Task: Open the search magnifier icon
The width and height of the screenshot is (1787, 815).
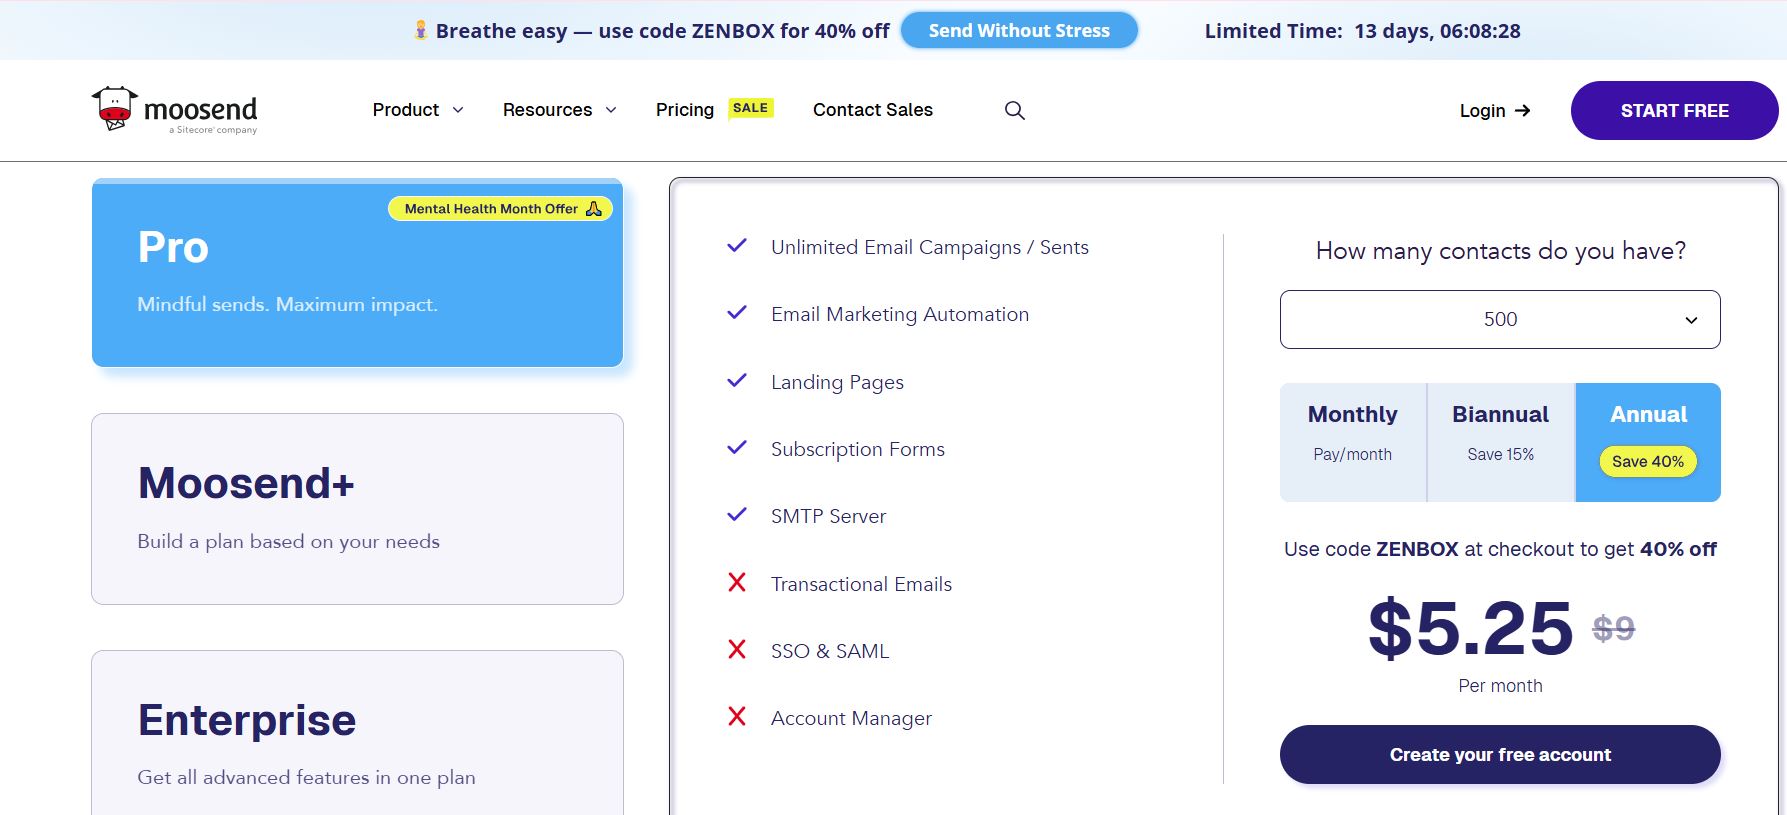Action: pyautogui.click(x=1014, y=110)
